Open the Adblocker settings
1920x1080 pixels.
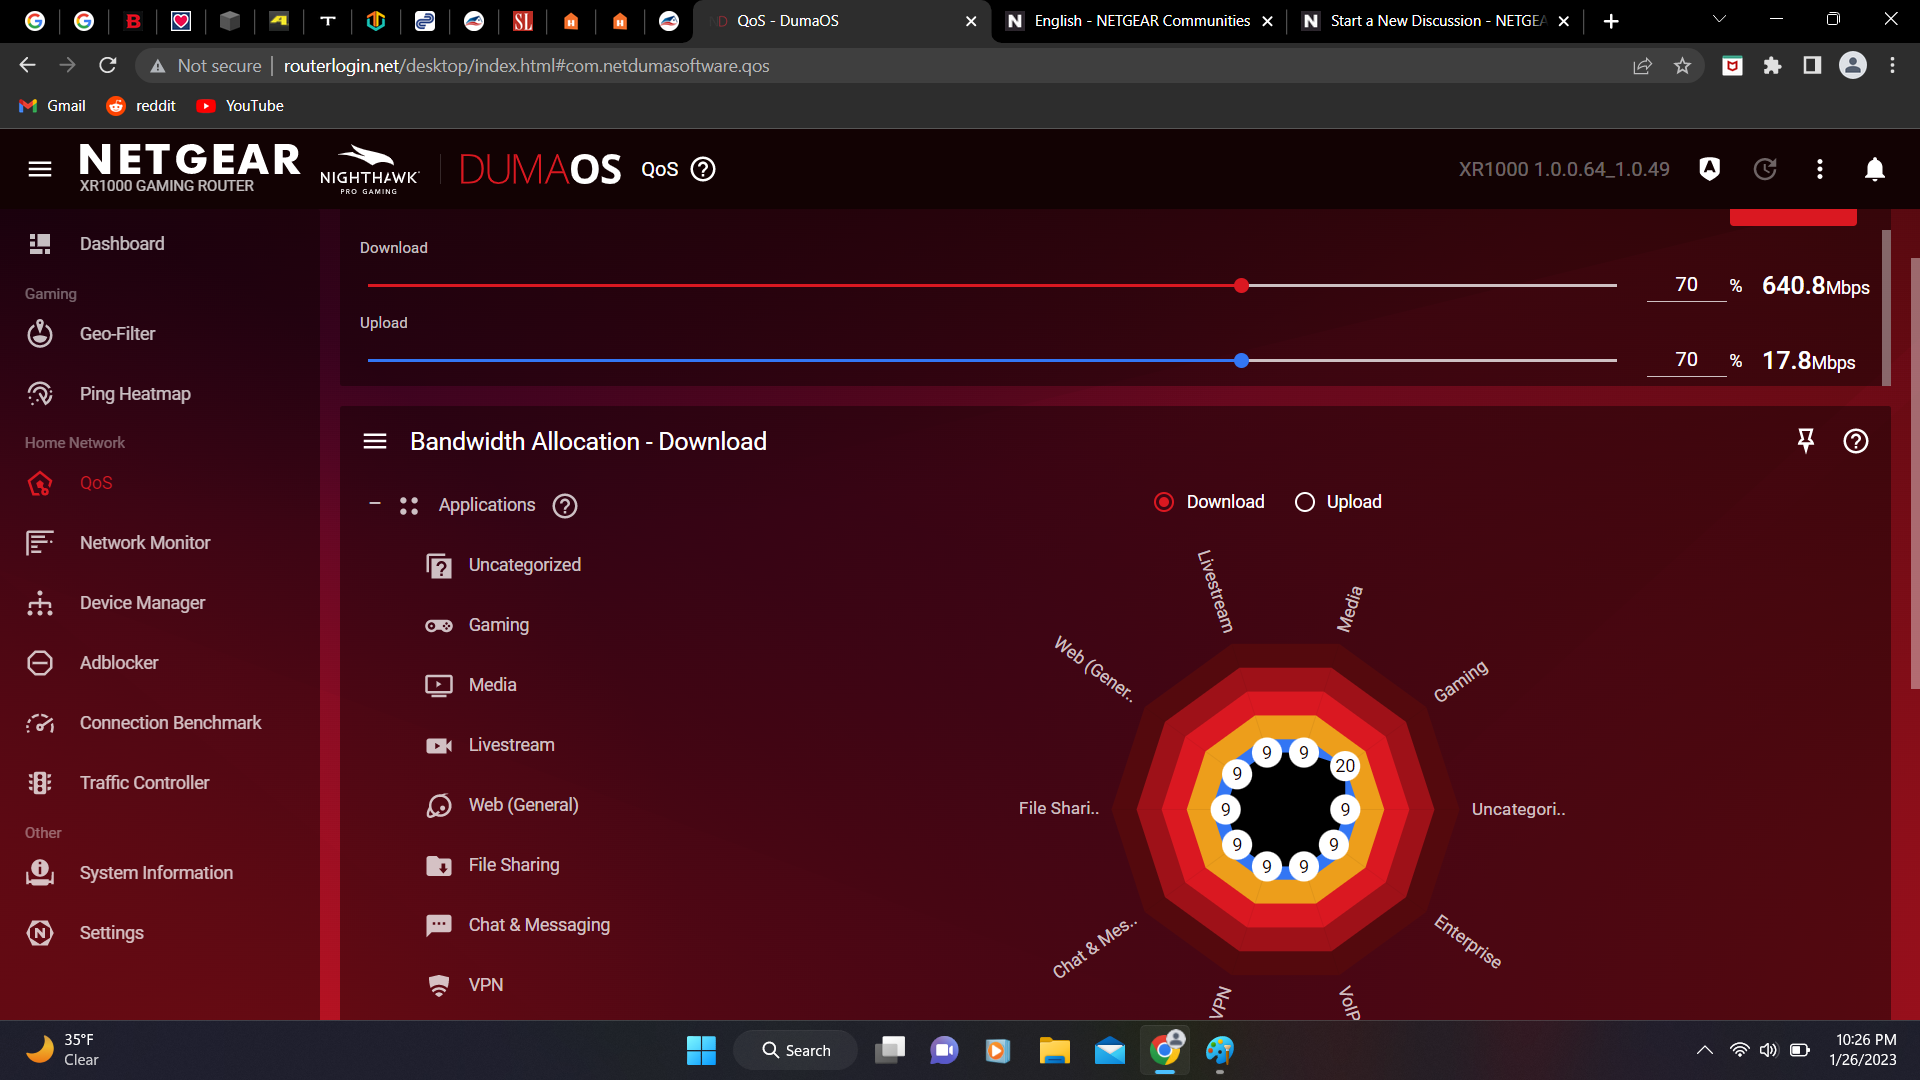pos(119,662)
